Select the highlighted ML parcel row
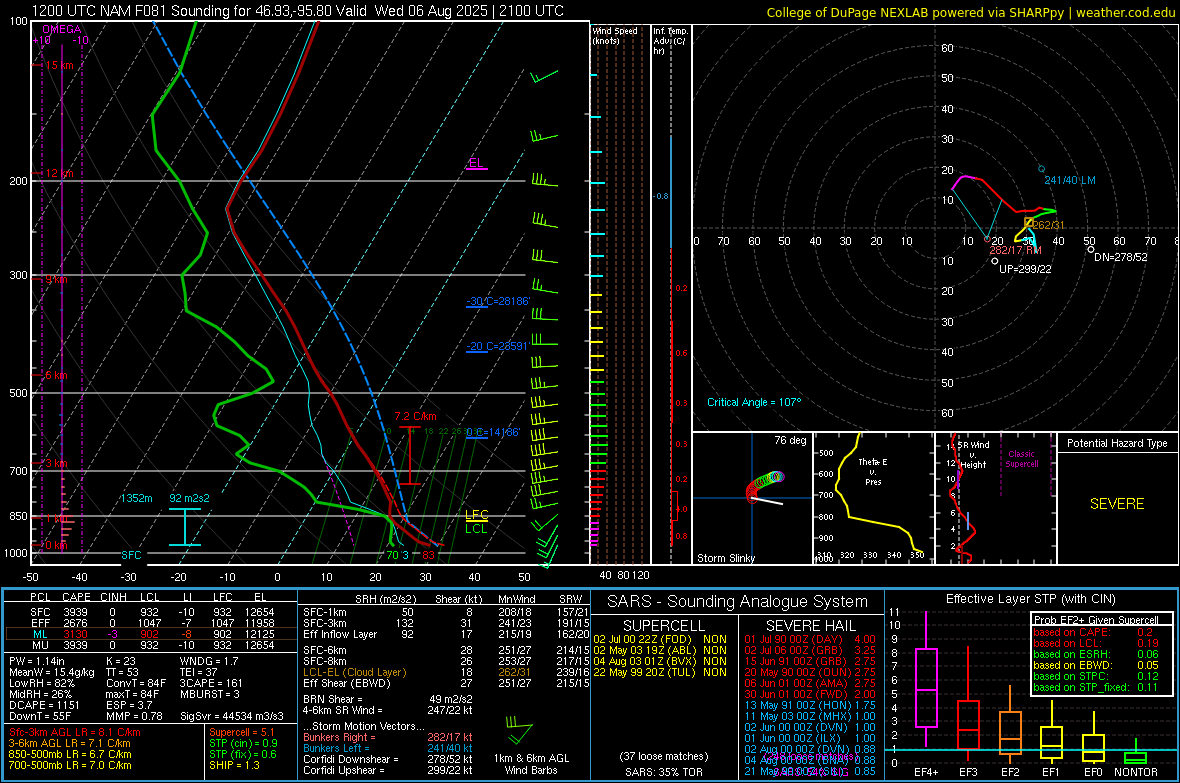This screenshot has height=783, width=1180. click(x=151, y=634)
